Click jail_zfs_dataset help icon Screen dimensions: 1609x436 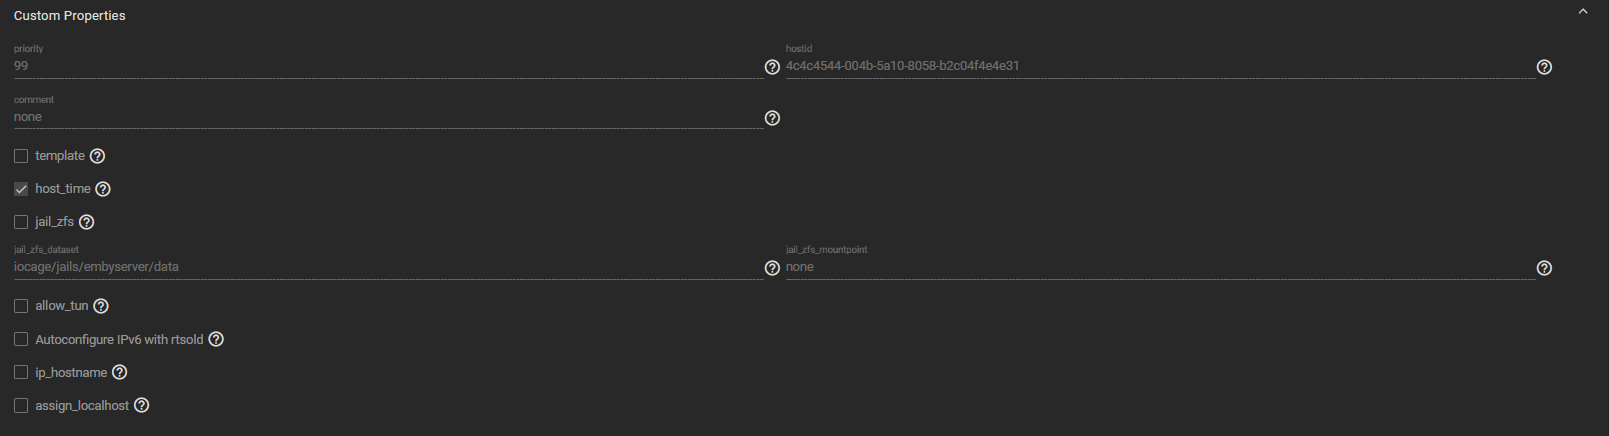click(772, 268)
